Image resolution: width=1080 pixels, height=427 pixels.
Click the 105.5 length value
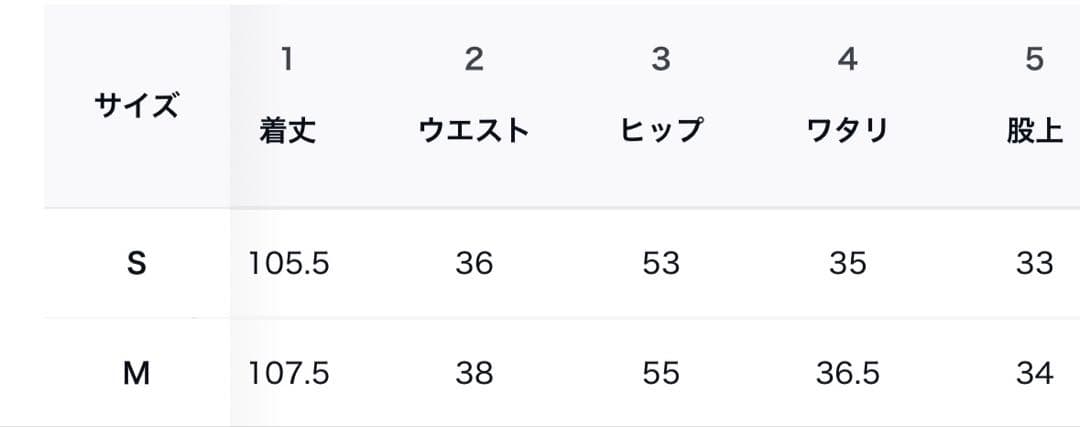click(x=288, y=264)
